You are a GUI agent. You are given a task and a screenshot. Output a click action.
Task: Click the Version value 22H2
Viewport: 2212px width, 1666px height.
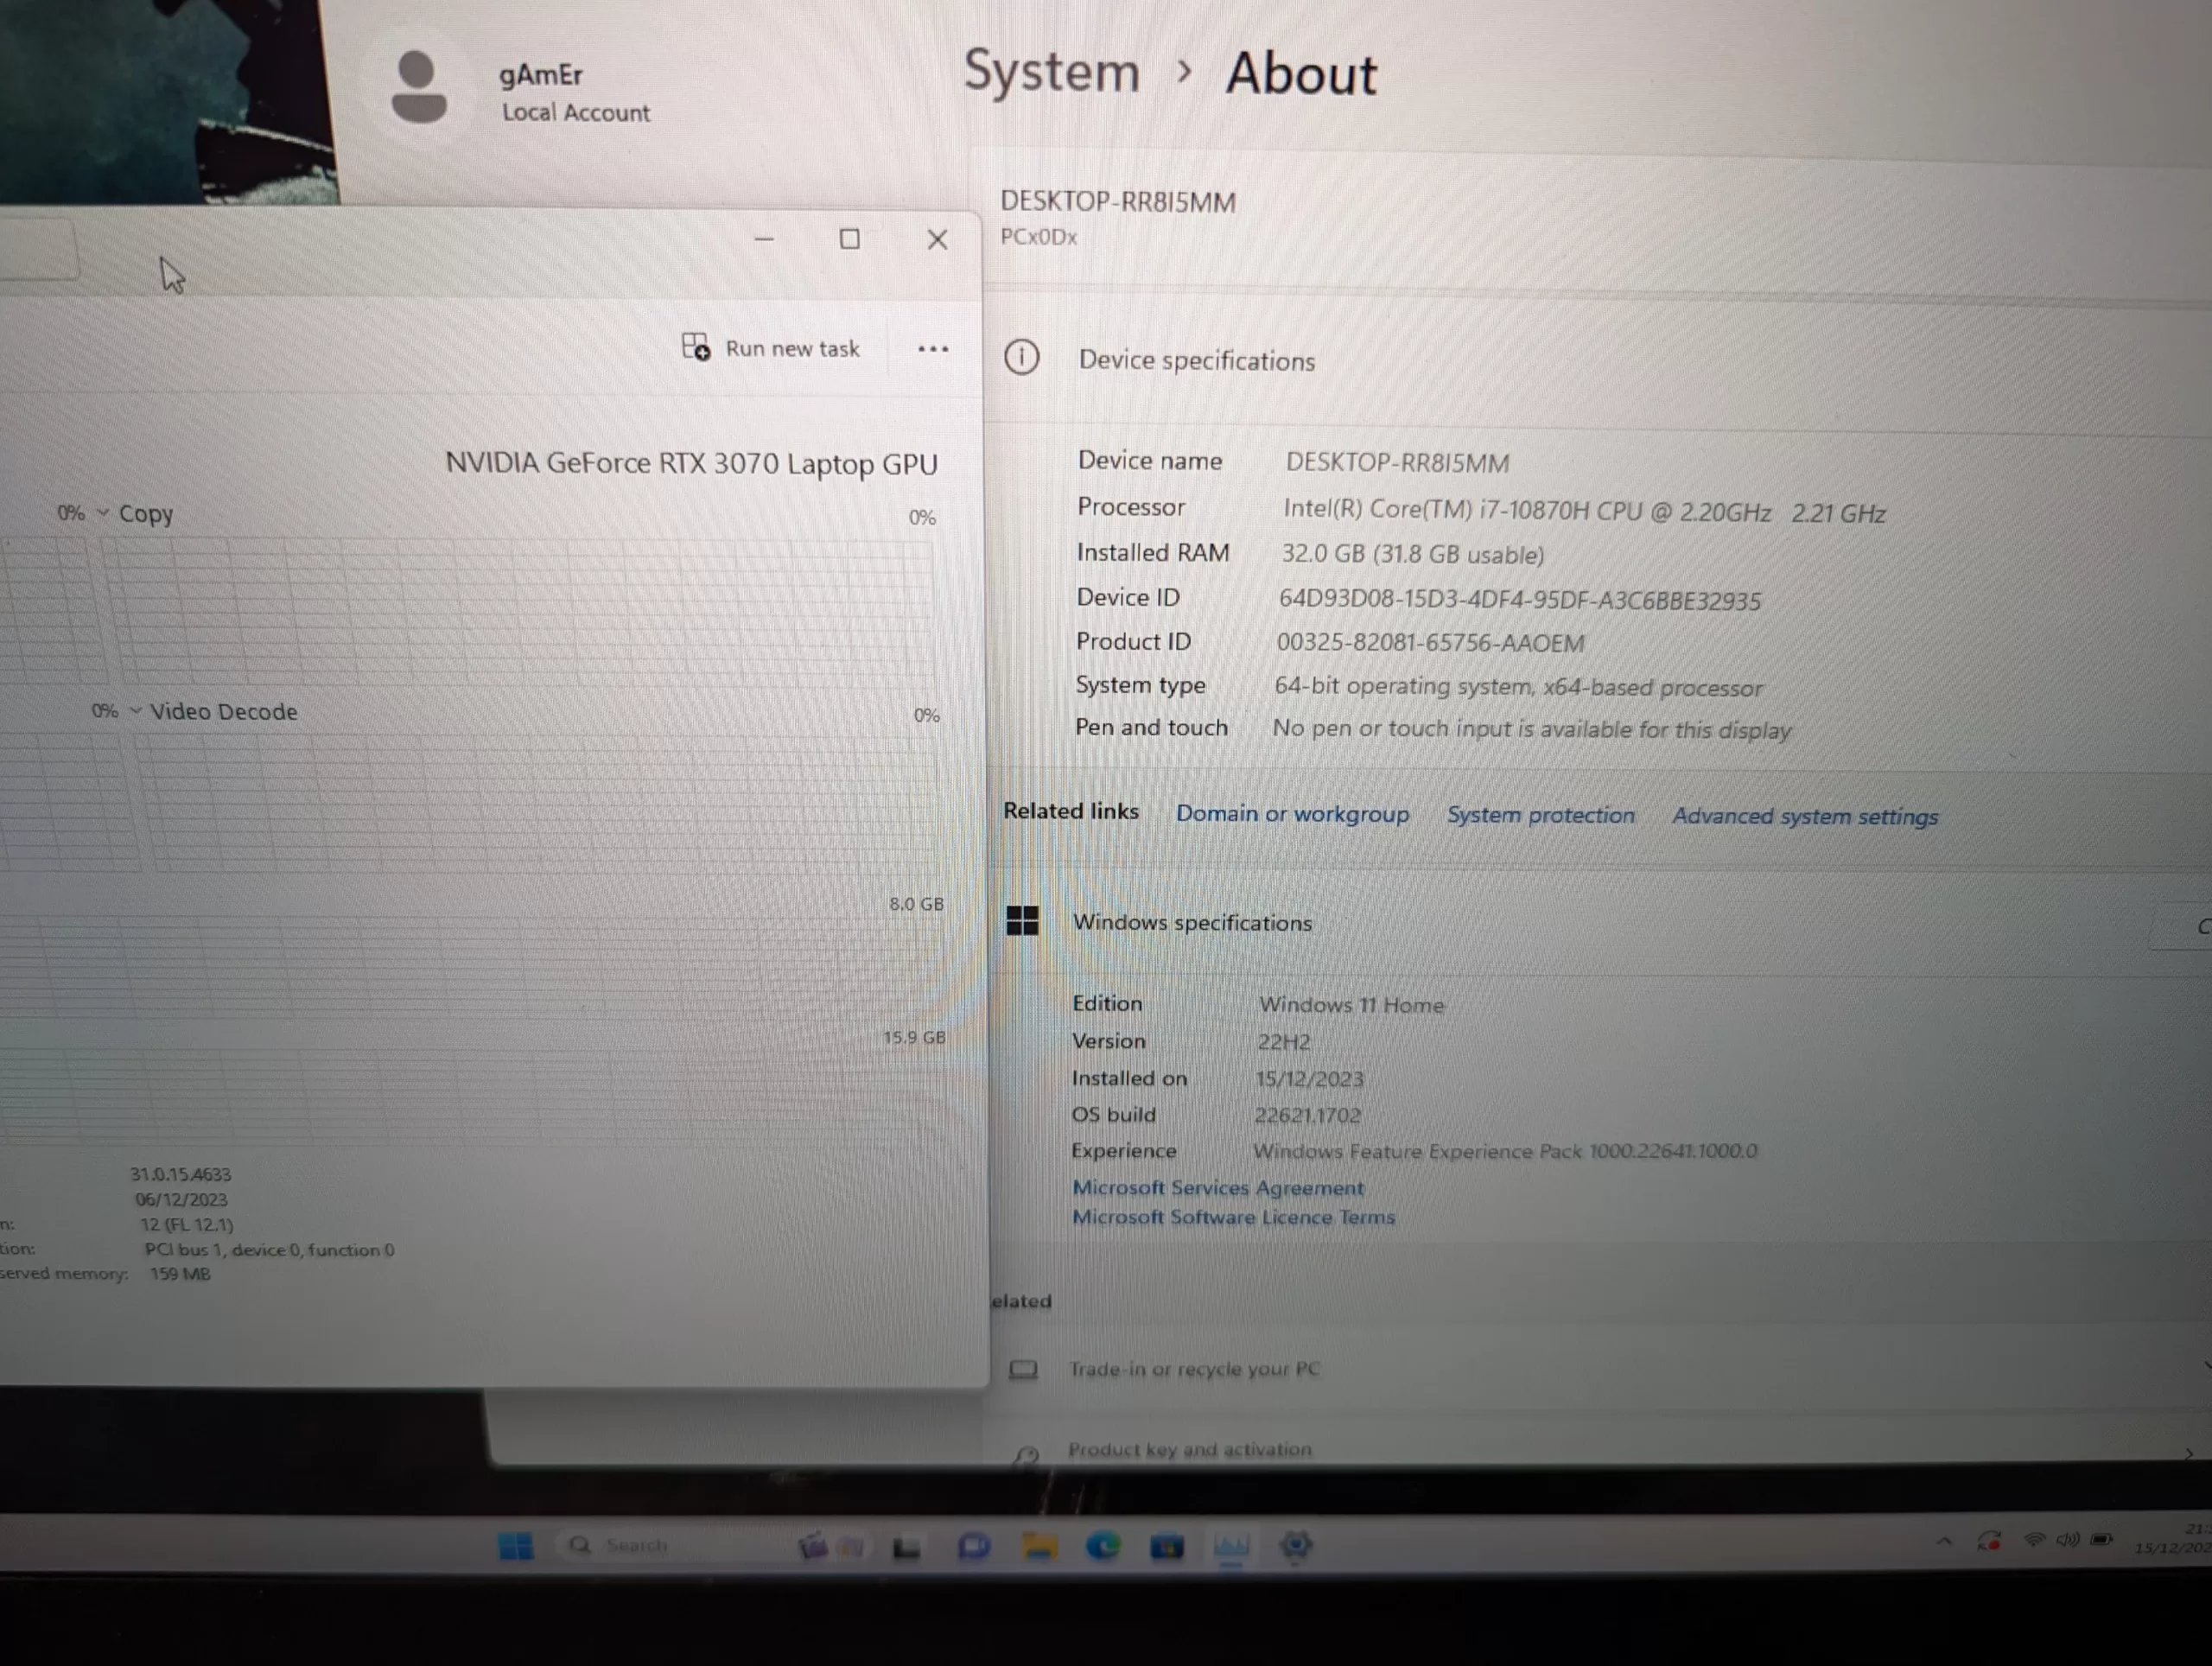(x=1283, y=1041)
